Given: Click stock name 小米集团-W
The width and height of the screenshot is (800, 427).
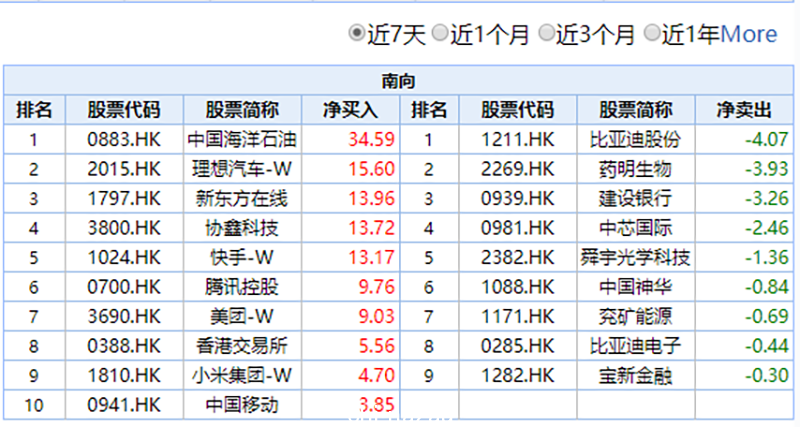Looking at the screenshot, I should click(x=242, y=375).
